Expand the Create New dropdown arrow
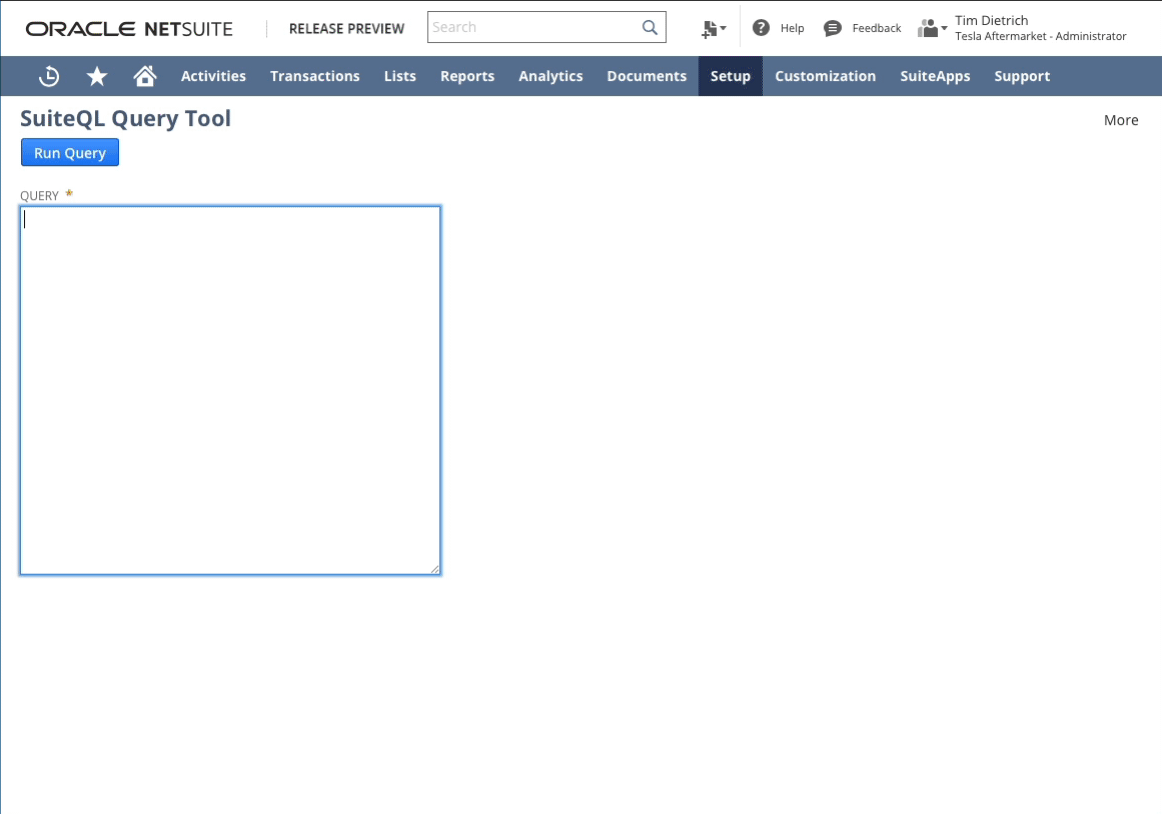 tap(722, 30)
